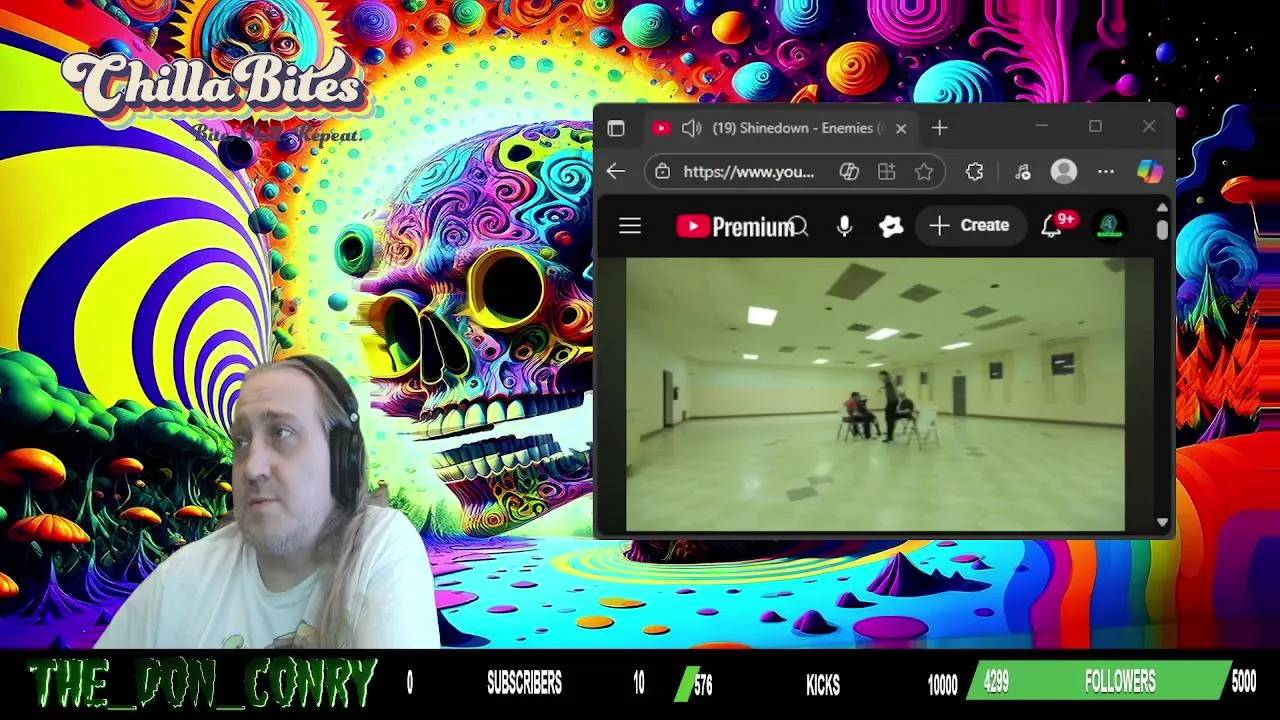This screenshot has width=1280, height=720.
Task: Click the Shinedown video player
Action: click(x=875, y=394)
